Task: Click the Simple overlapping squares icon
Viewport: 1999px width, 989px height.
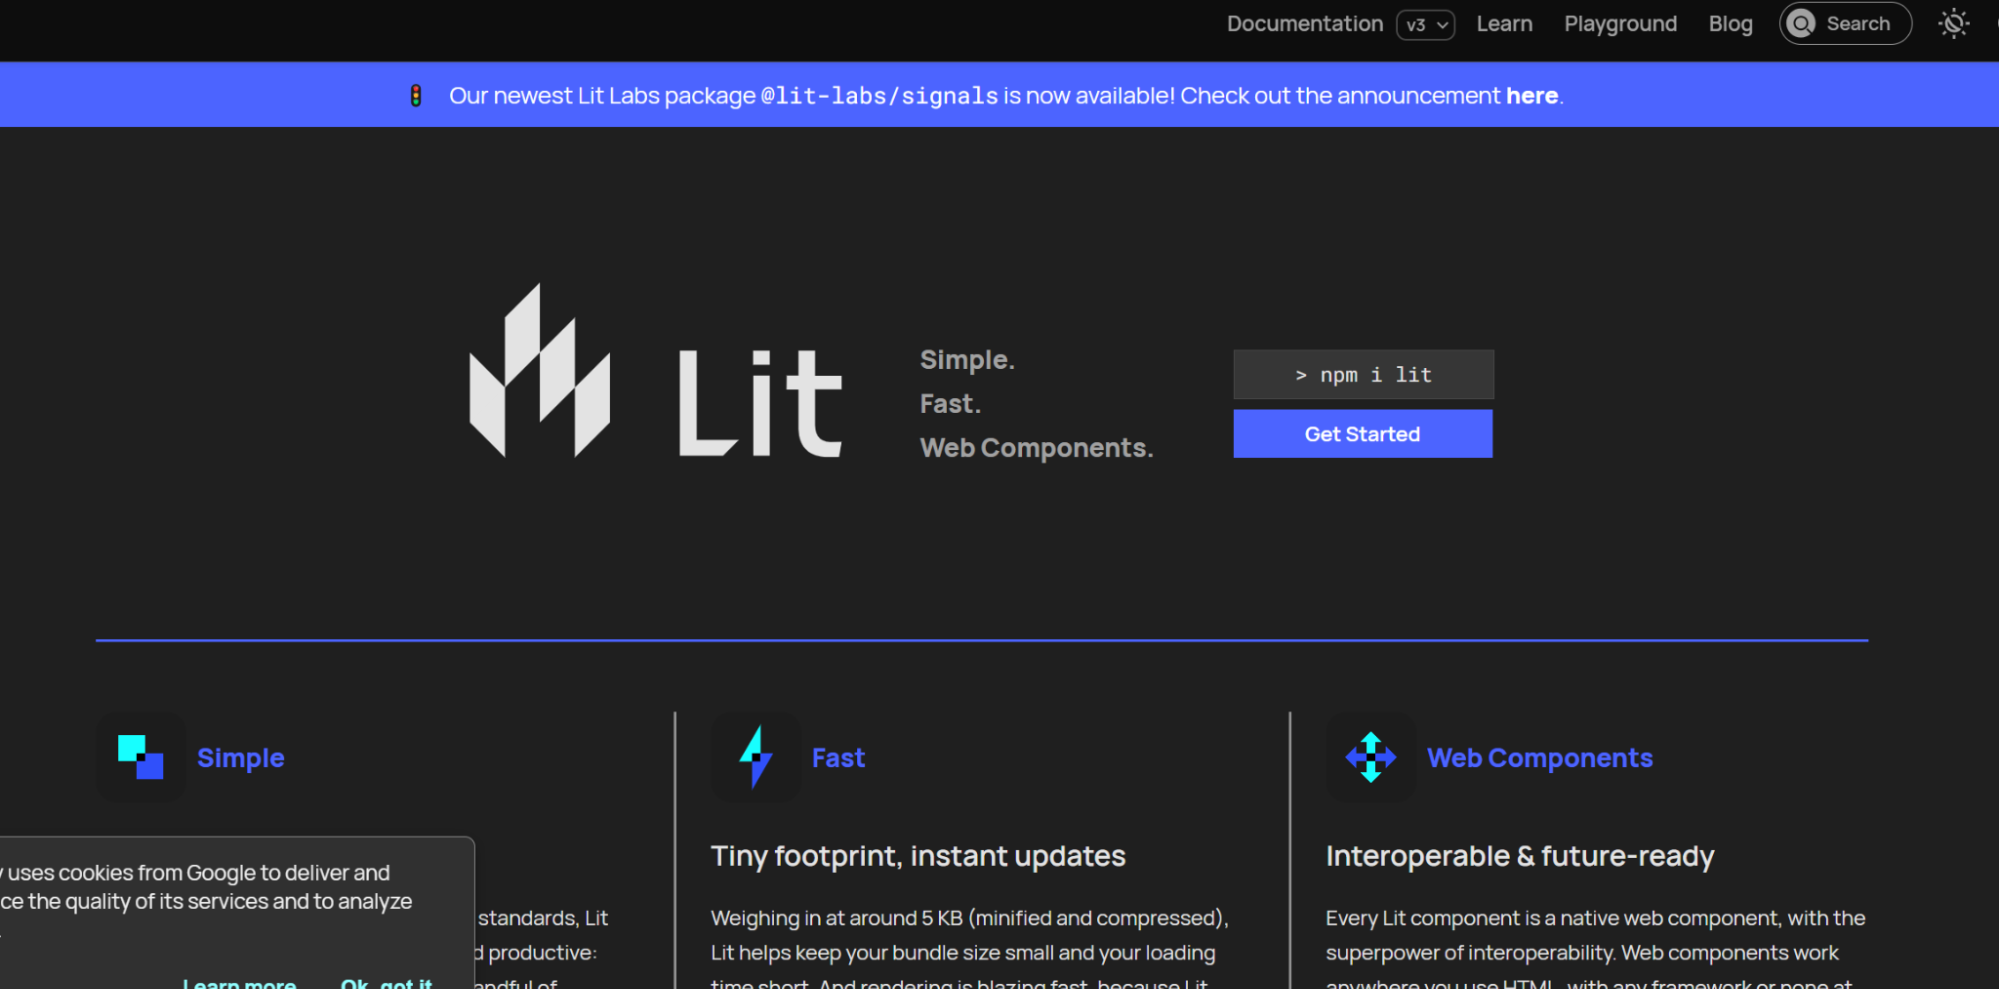Action: (141, 757)
